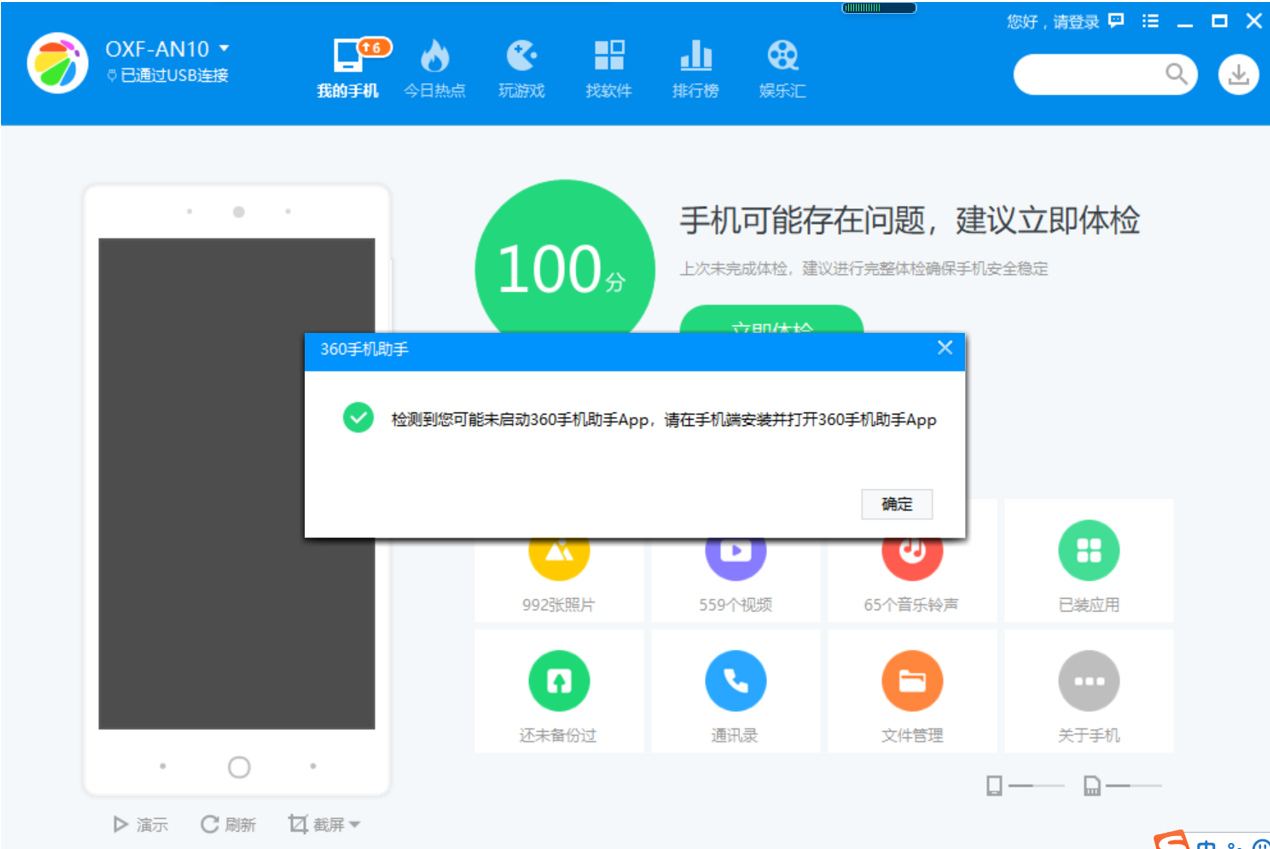Click the Sogou input method icon

point(1170,840)
